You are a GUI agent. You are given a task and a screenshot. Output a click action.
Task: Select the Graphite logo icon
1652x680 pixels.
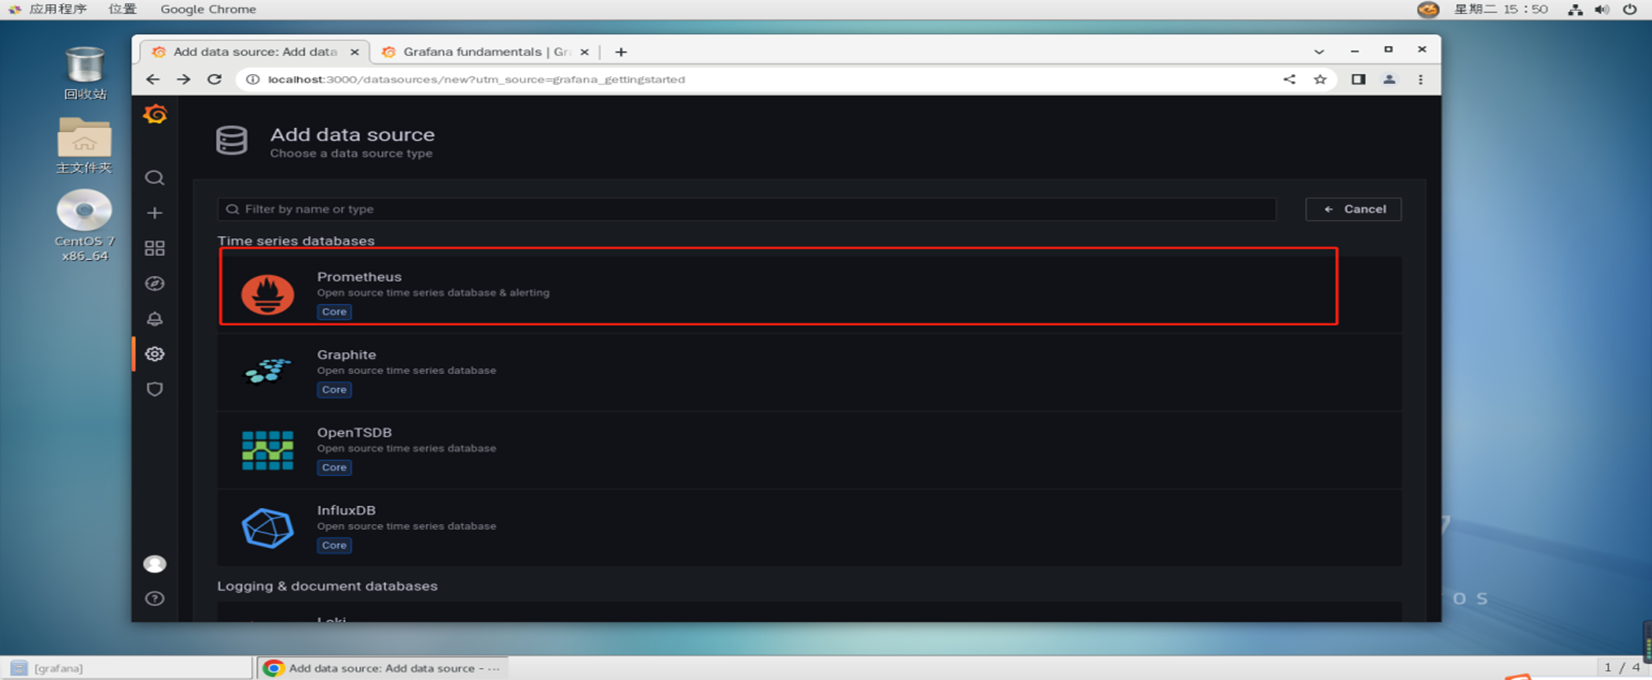[x=268, y=371]
